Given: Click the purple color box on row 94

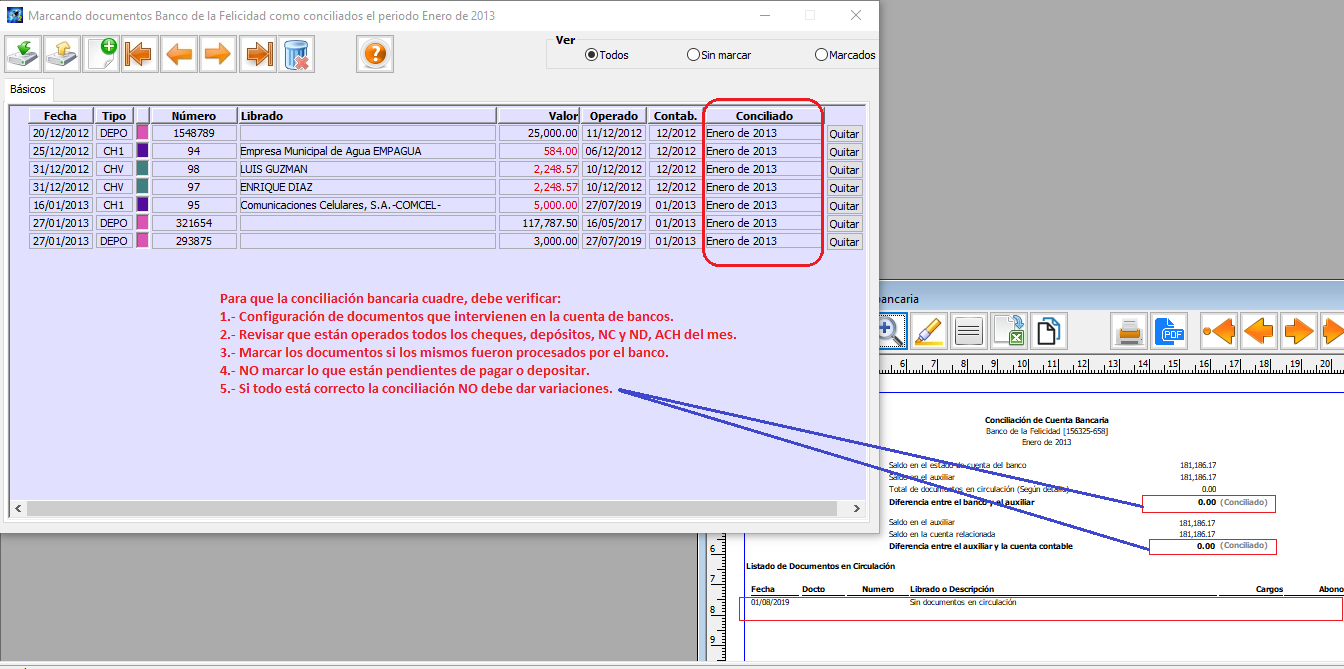Looking at the screenshot, I should (142, 151).
